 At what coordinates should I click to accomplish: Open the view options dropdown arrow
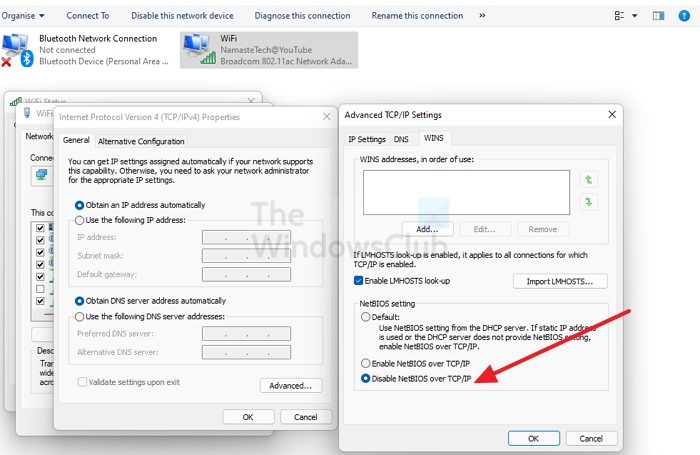634,16
